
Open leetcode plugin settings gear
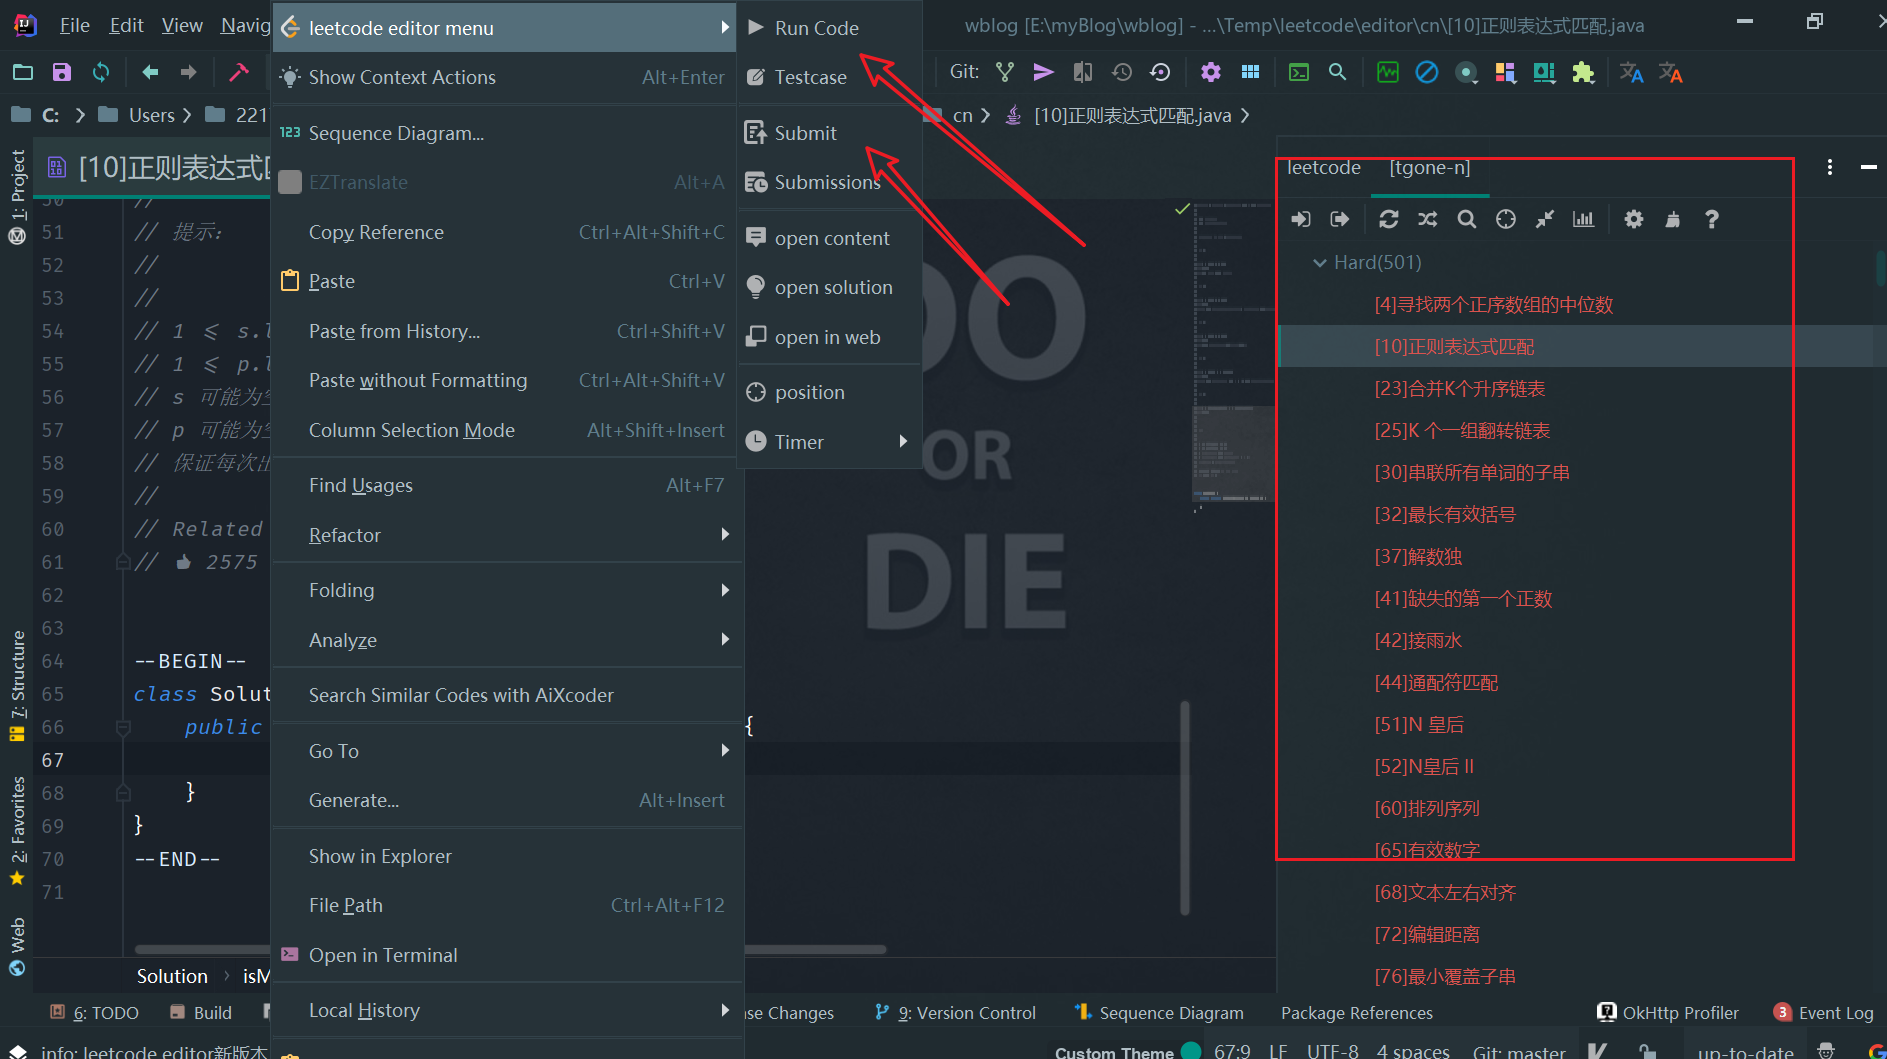click(1634, 219)
